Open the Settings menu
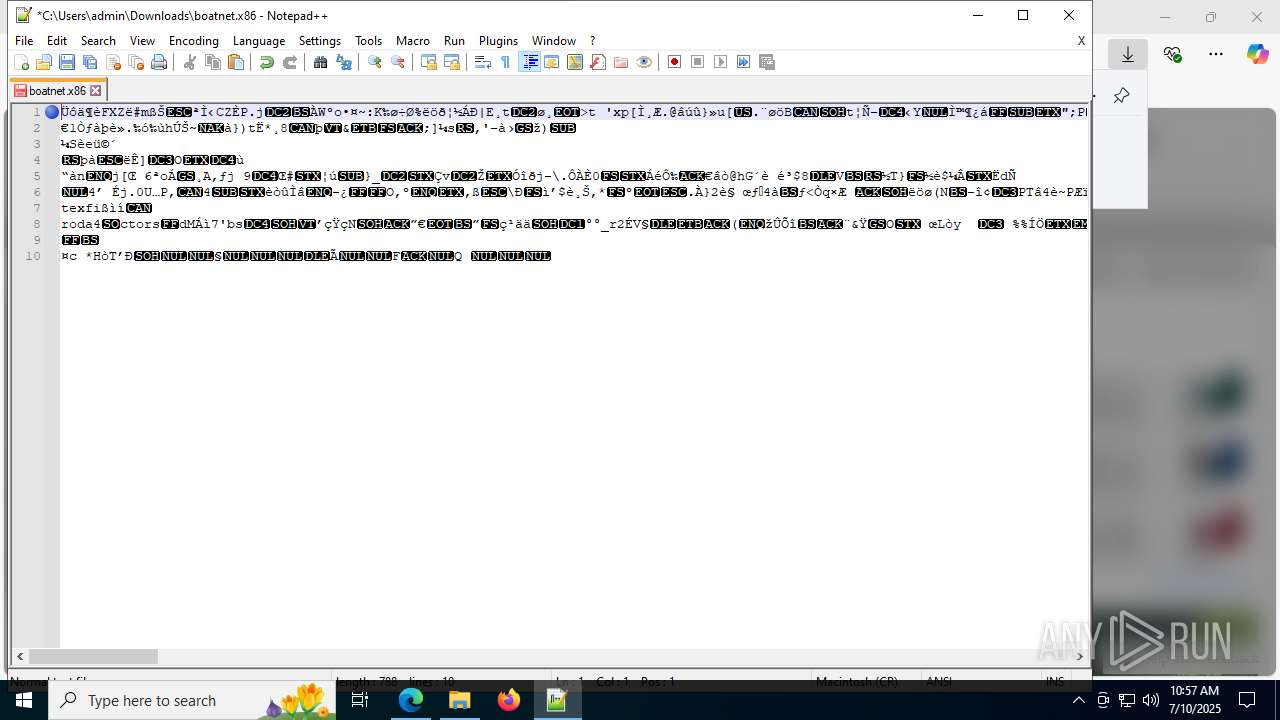This screenshot has width=1280, height=720. (x=320, y=41)
